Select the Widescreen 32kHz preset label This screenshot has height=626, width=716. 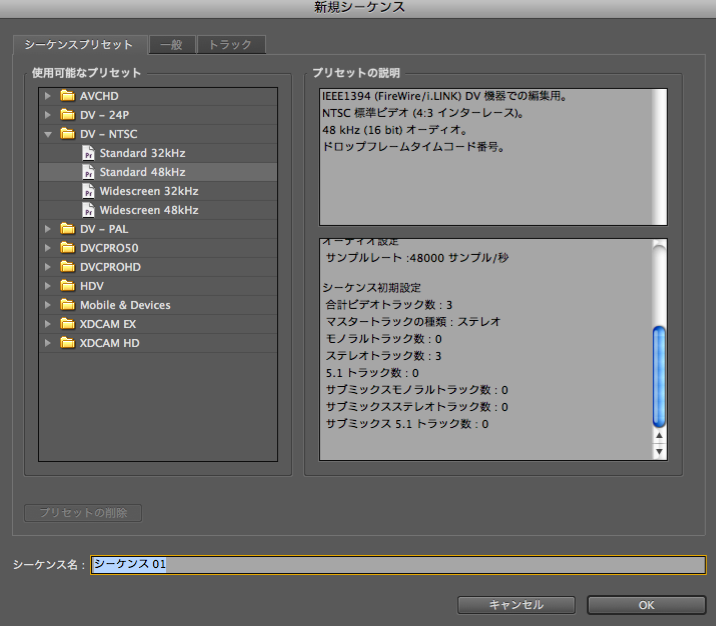[x=149, y=191]
